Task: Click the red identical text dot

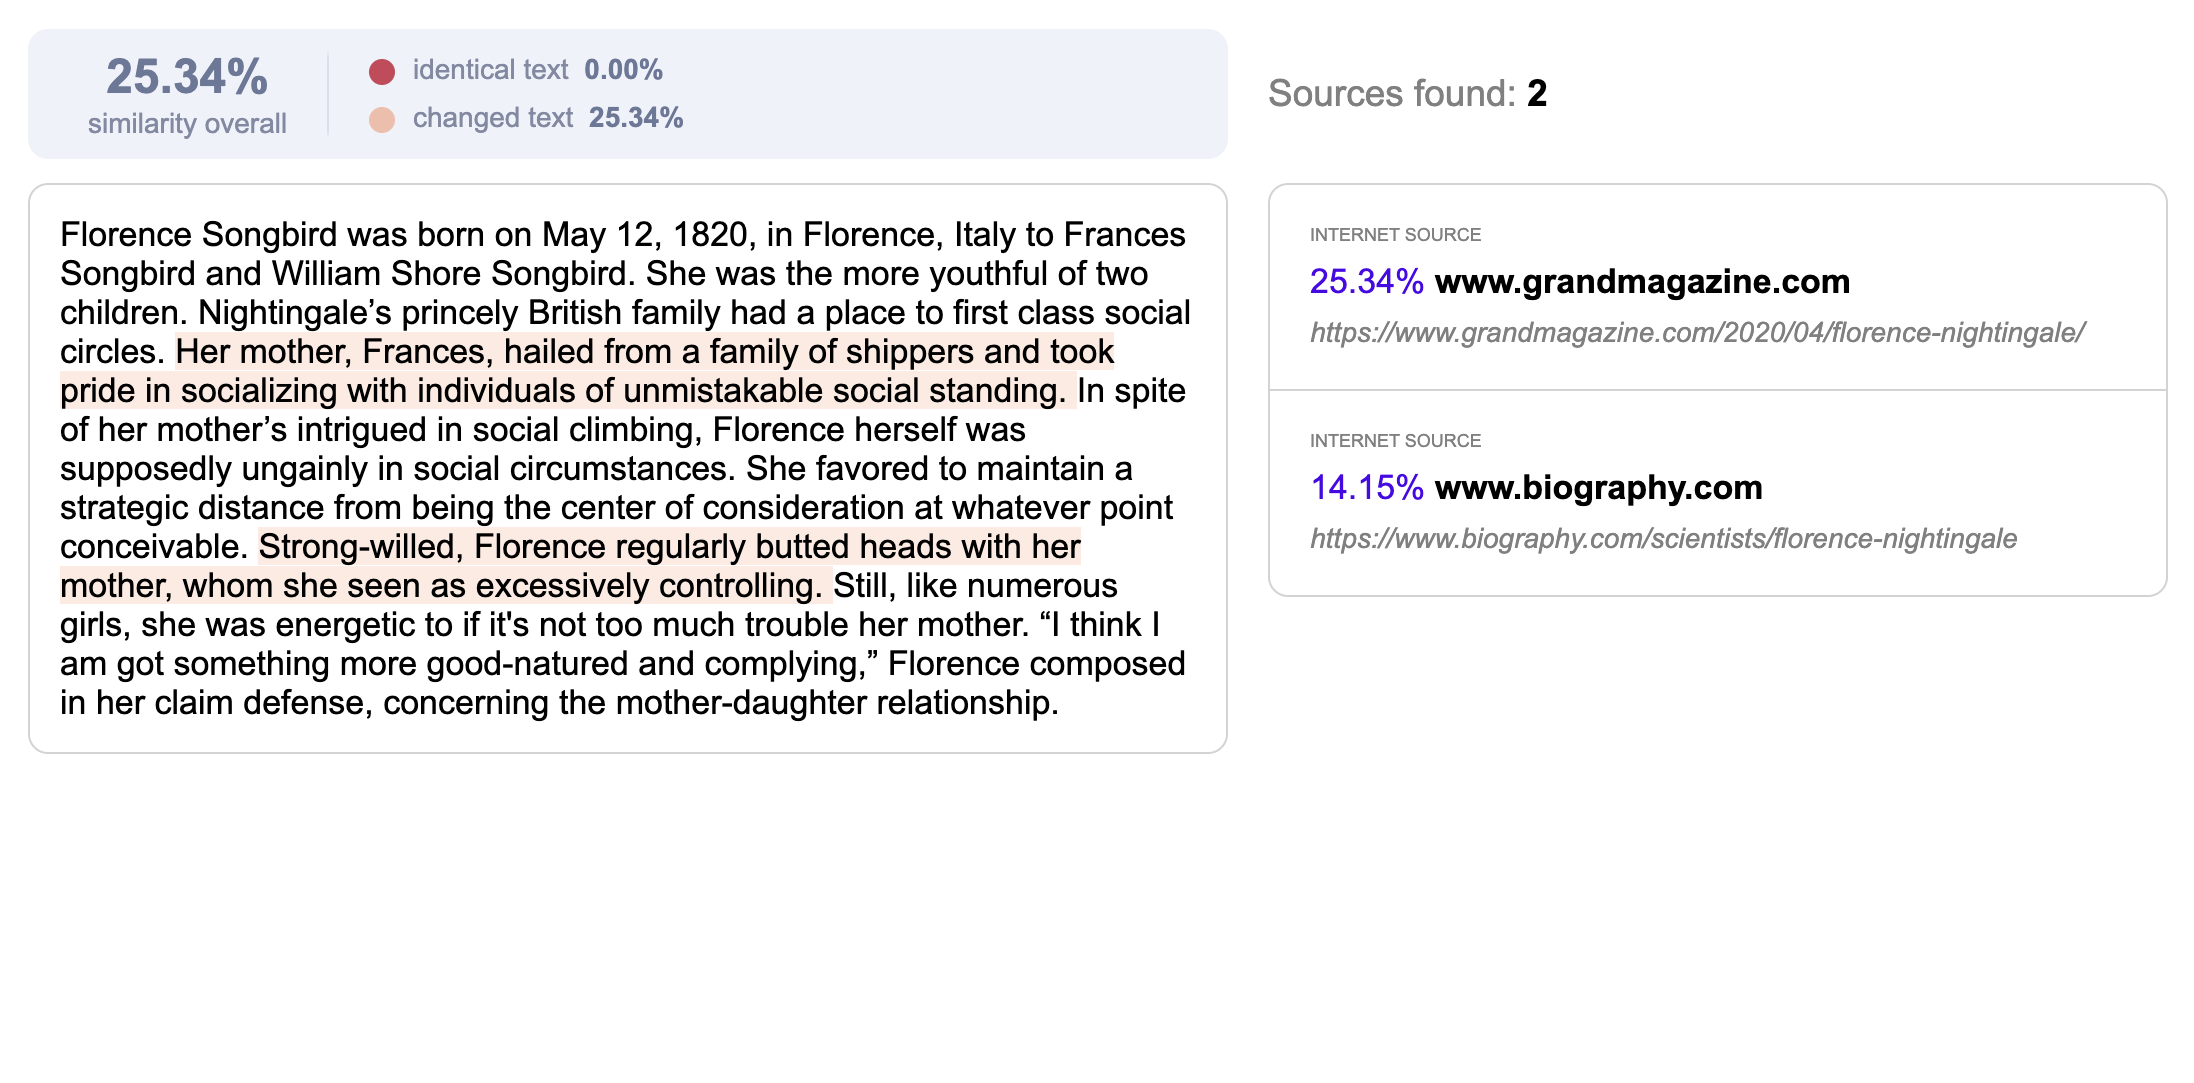Action: click(382, 72)
